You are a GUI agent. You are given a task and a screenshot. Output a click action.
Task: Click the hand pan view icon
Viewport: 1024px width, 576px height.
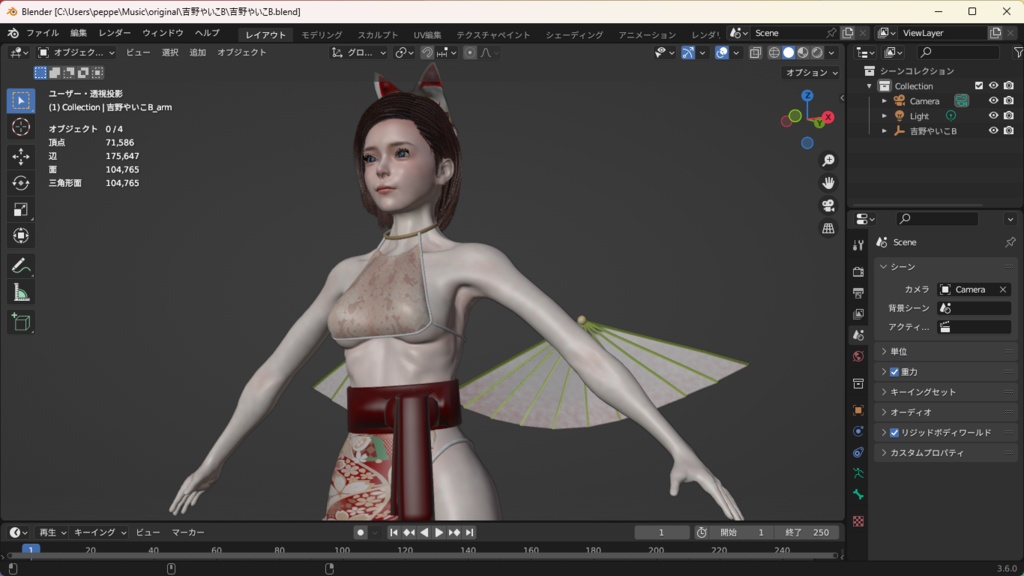[x=828, y=183]
